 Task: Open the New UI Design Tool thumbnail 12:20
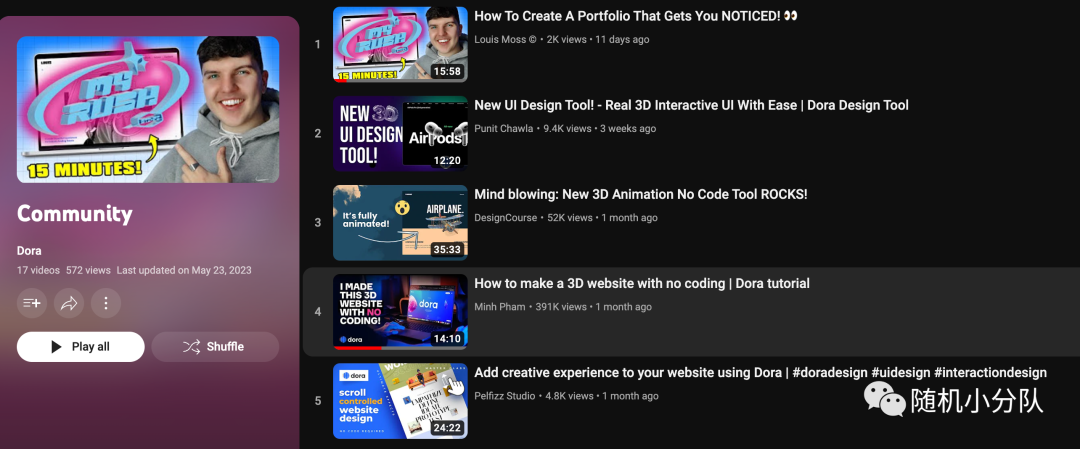pos(400,134)
